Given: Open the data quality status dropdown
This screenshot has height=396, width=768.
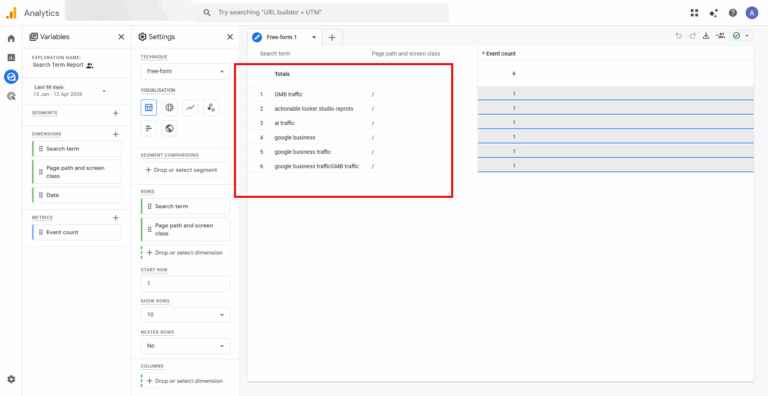Looking at the screenshot, I should pos(741,36).
